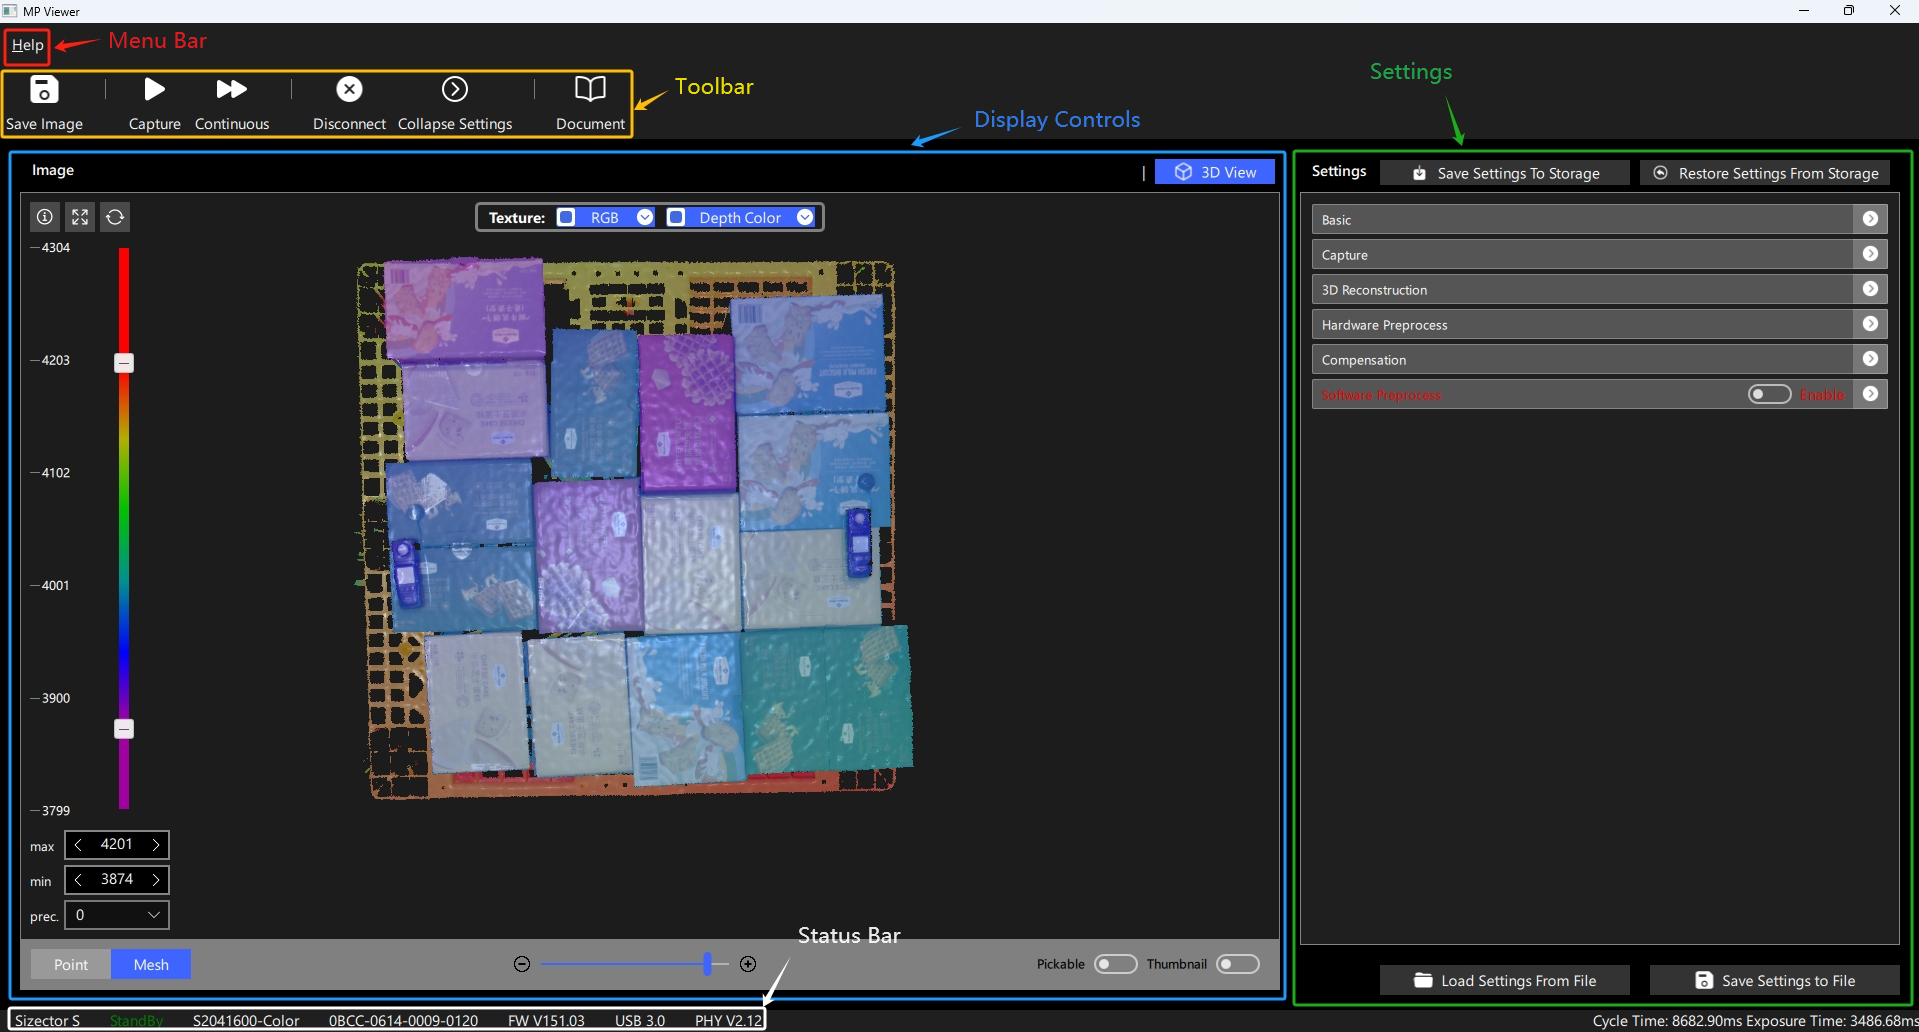Click the zoom in plus icon
This screenshot has height=1032, width=1919.
point(748,964)
